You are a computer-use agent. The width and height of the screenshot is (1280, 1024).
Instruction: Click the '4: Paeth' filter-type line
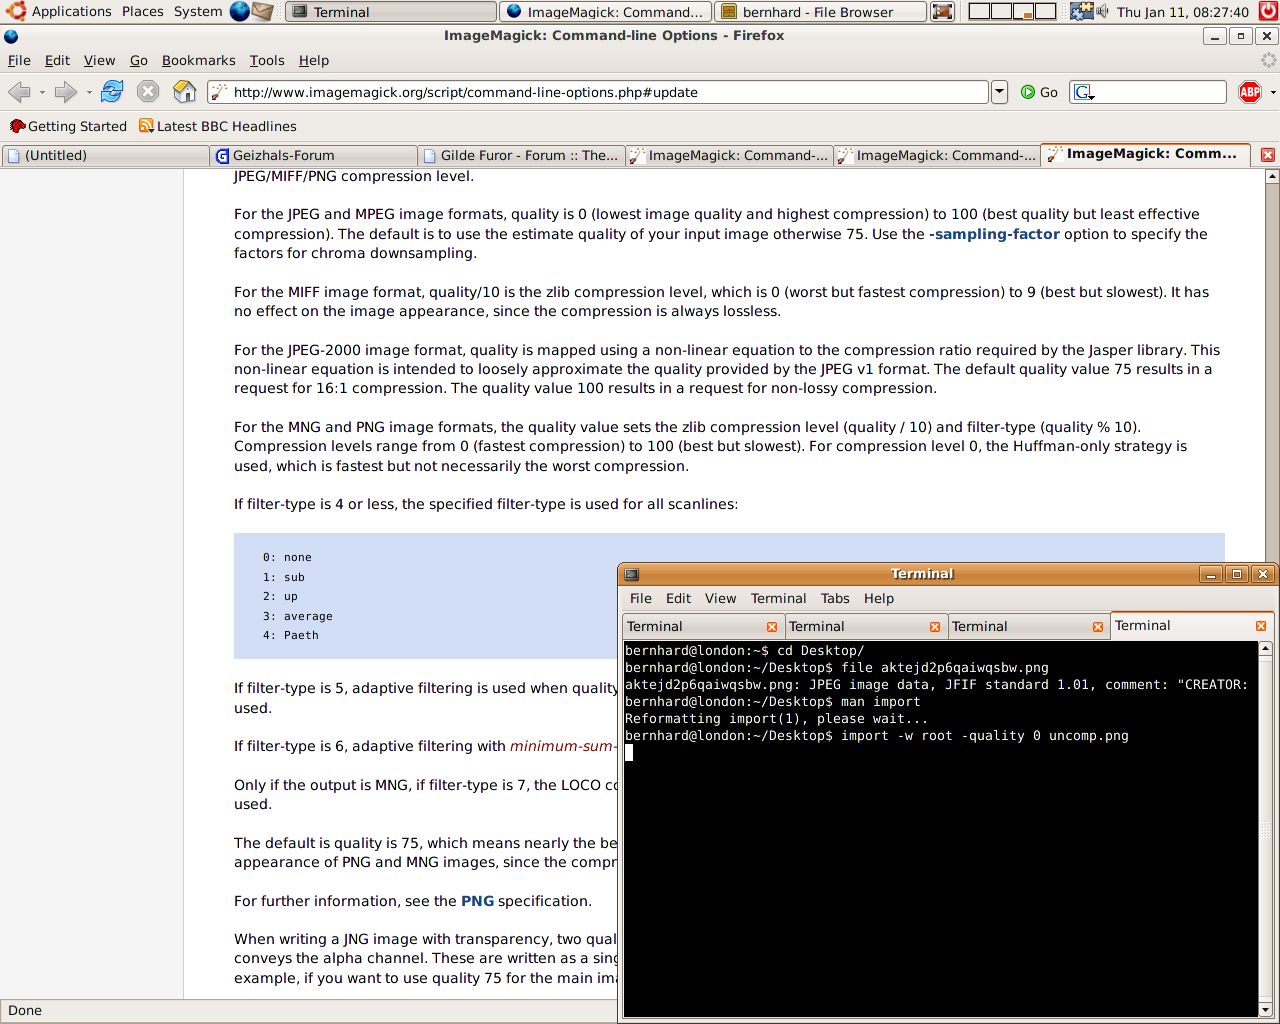291,635
